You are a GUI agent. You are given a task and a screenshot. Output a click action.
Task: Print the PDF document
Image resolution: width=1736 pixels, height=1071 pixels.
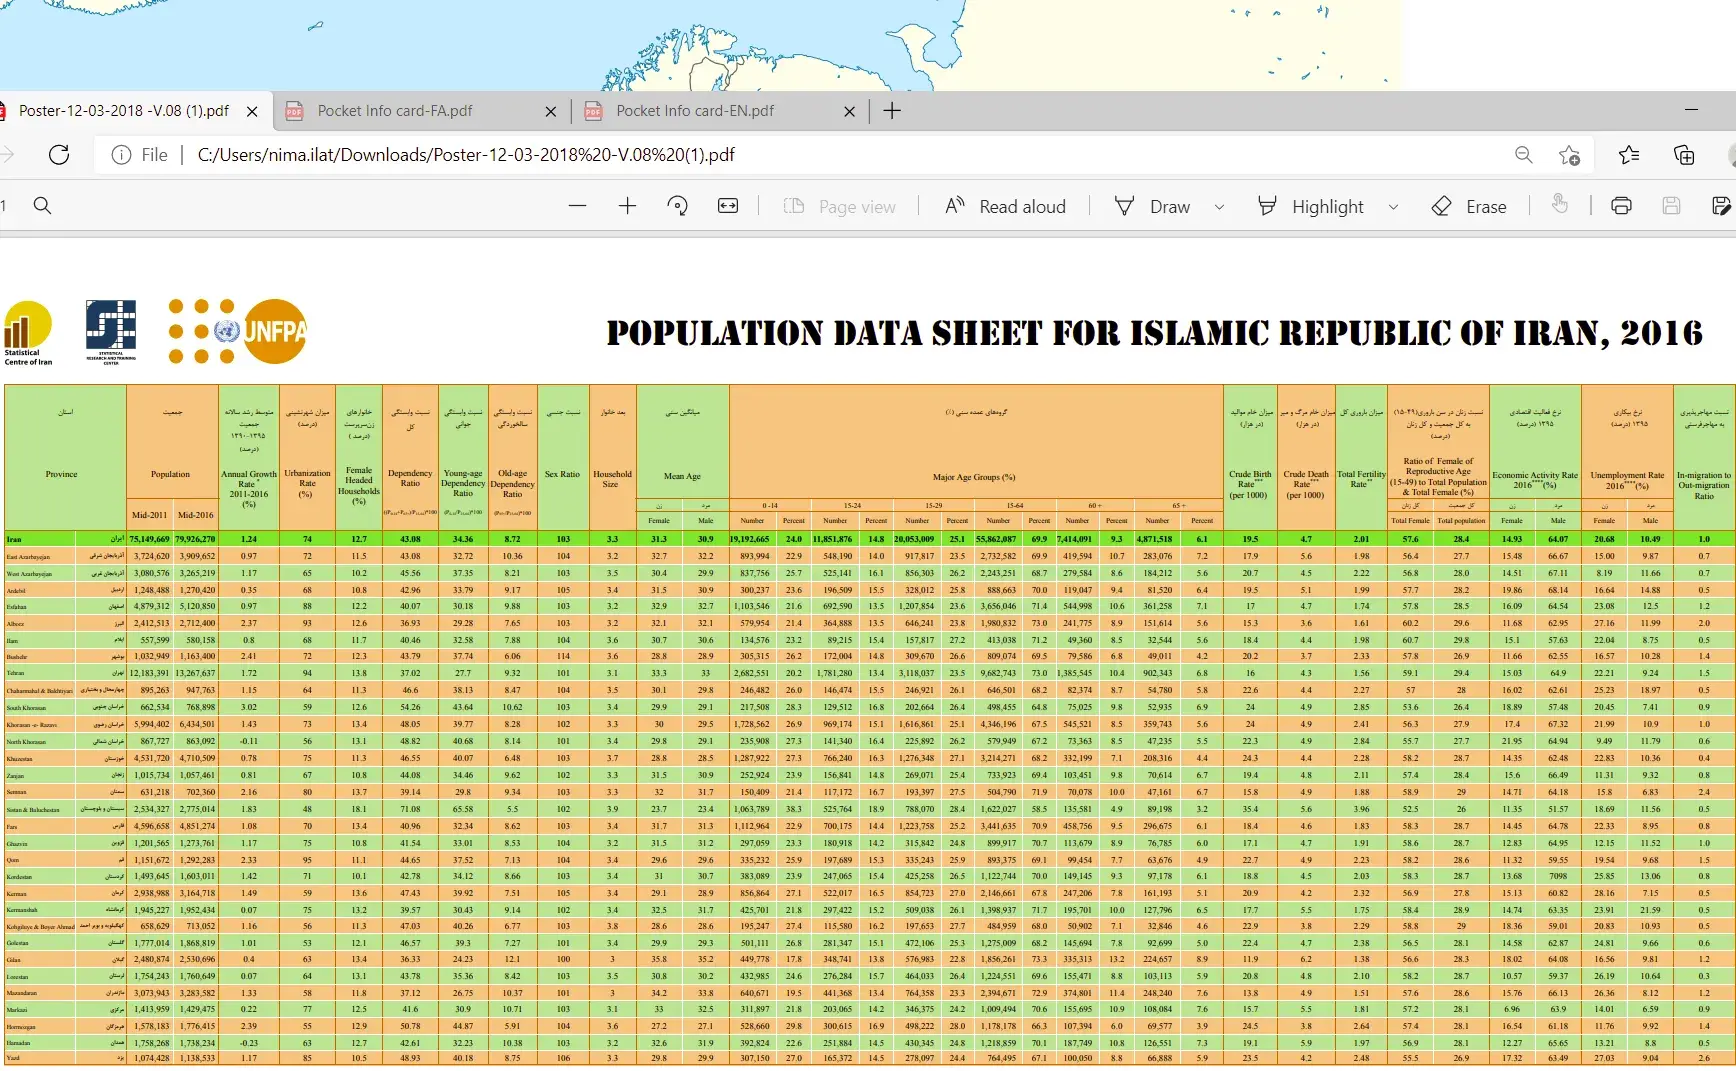[x=1621, y=206]
